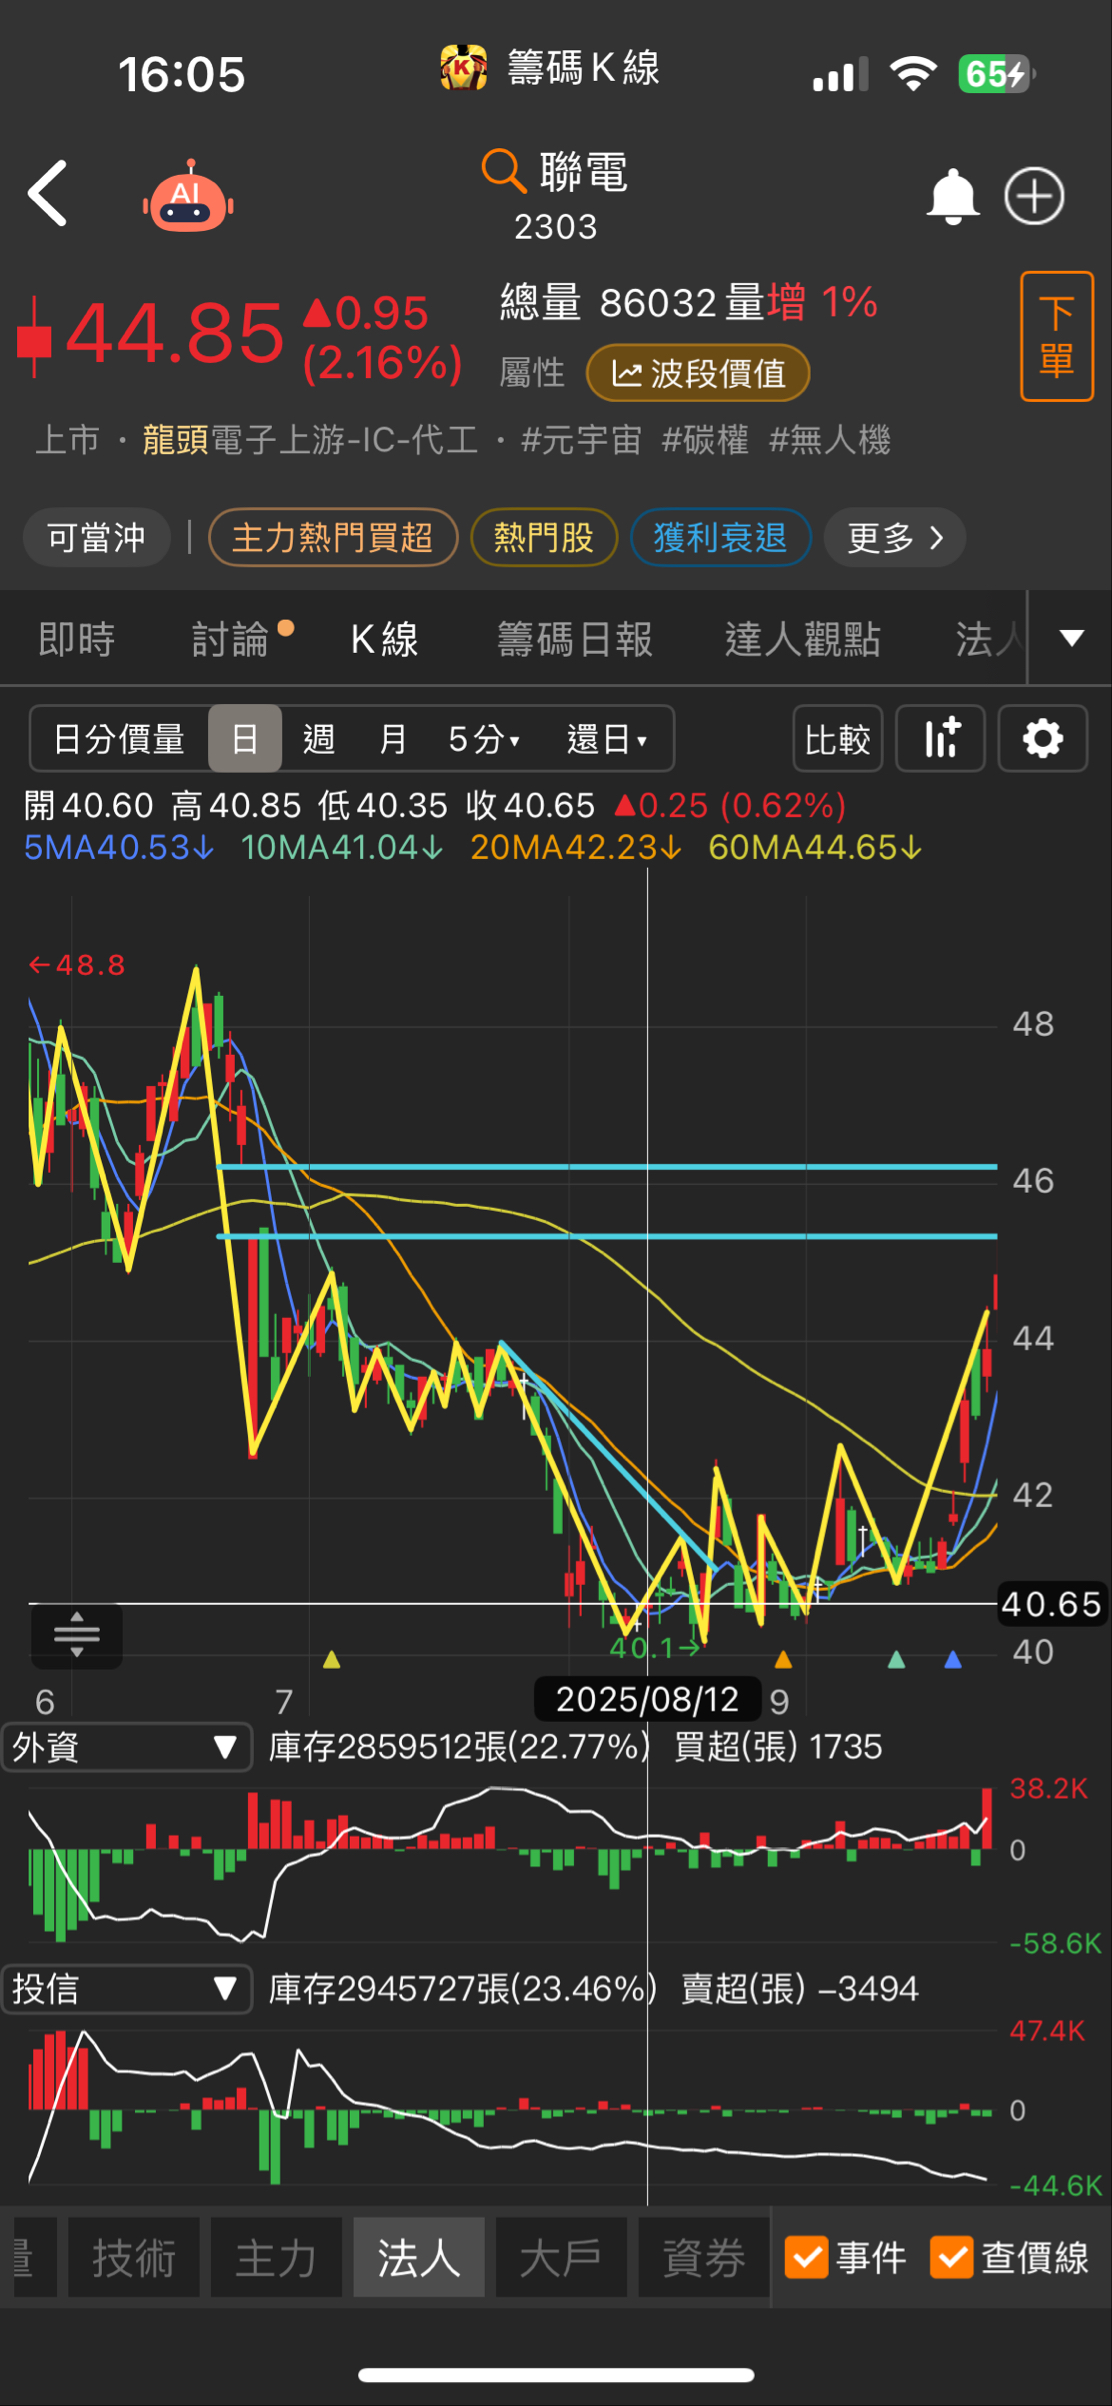Tap the Wi-Fi status icon
This screenshot has width=1112, height=2406.
(x=913, y=74)
